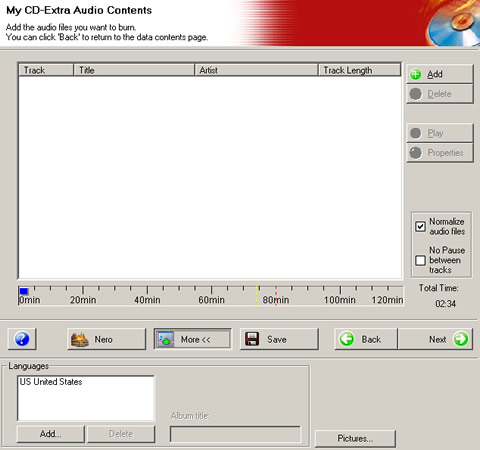Click the floppy disk Save icon

pyautogui.click(x=252, y=339)
